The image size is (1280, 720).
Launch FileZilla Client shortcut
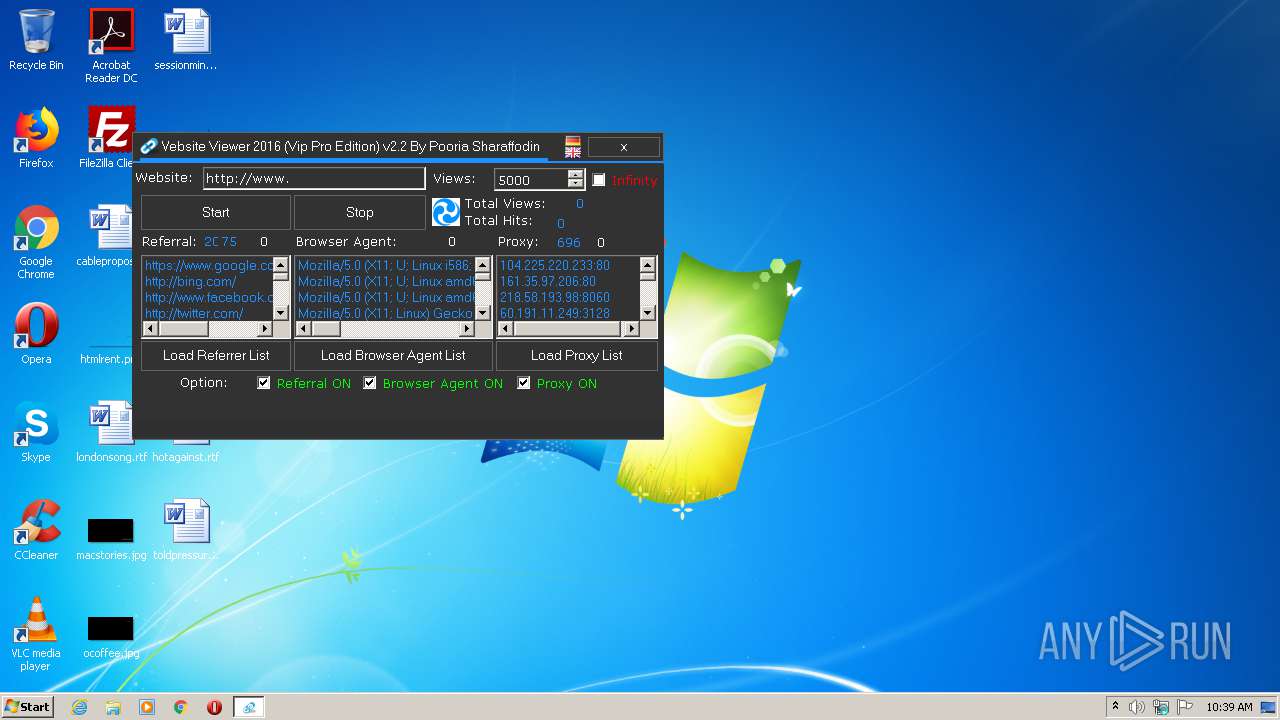(111, 138)
